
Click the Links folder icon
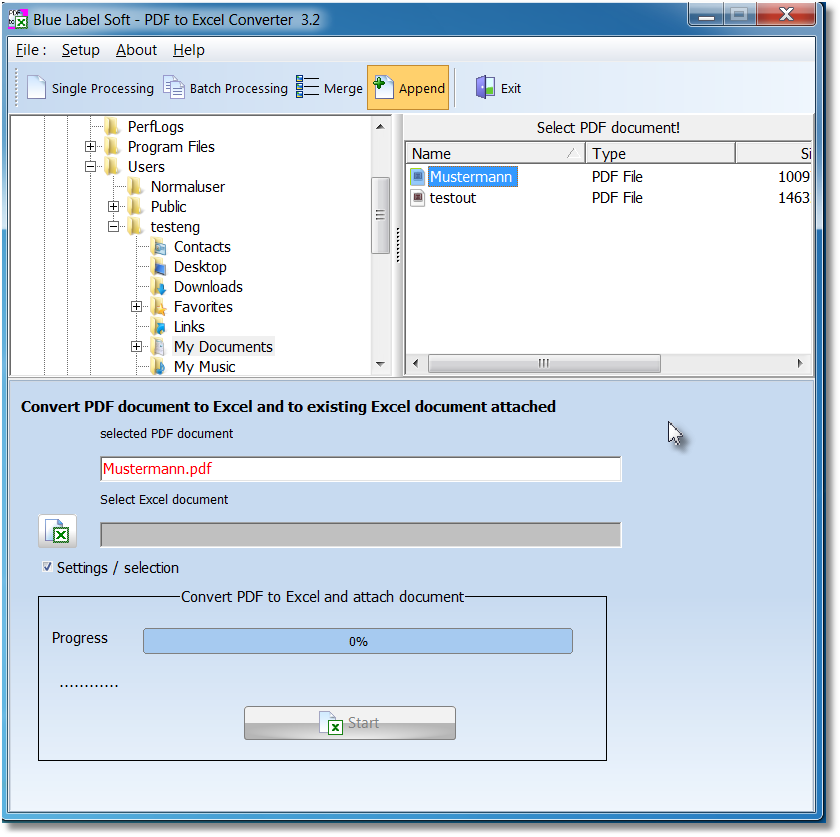point(159,326)
